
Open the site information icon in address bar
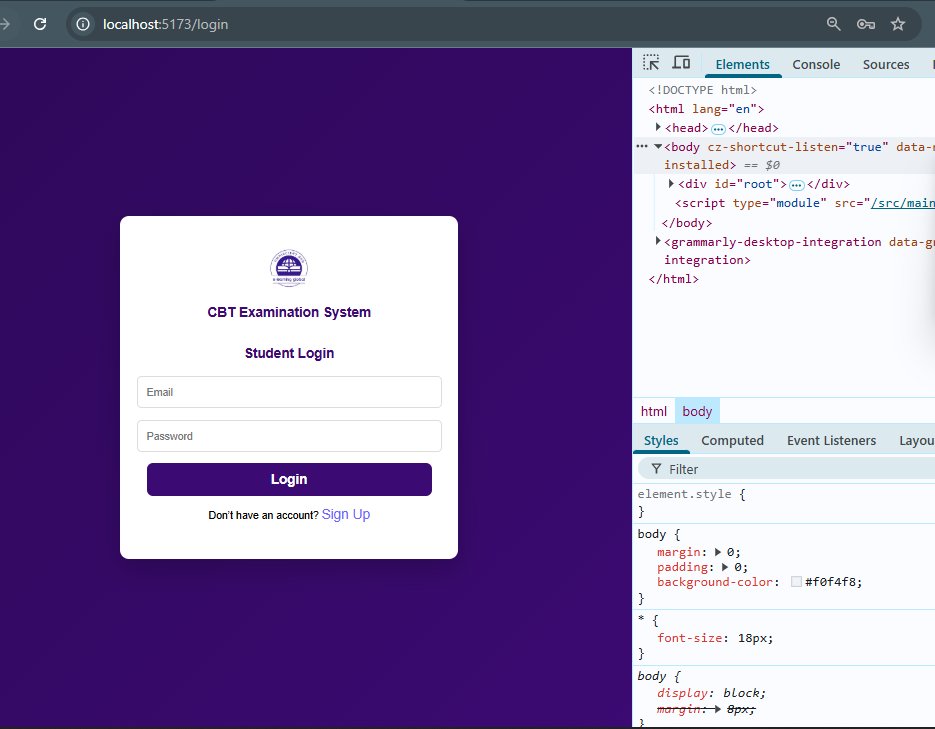tap(83, 24)
